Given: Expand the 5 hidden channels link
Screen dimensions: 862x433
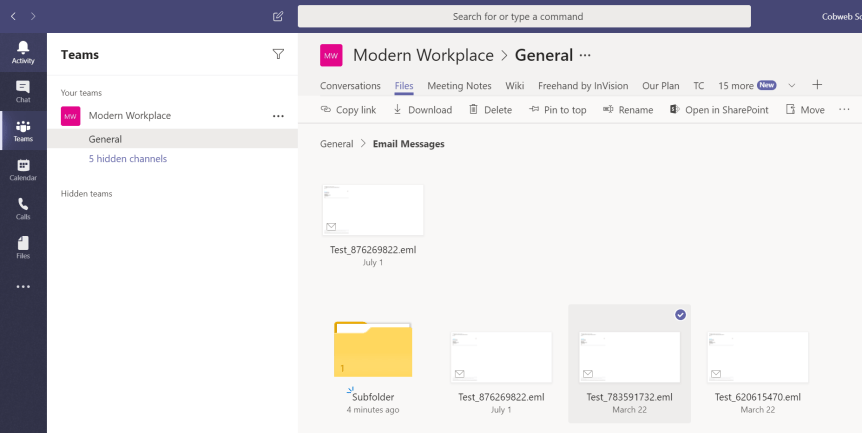Looking at the screenshot, I should [x=127, y=159].
